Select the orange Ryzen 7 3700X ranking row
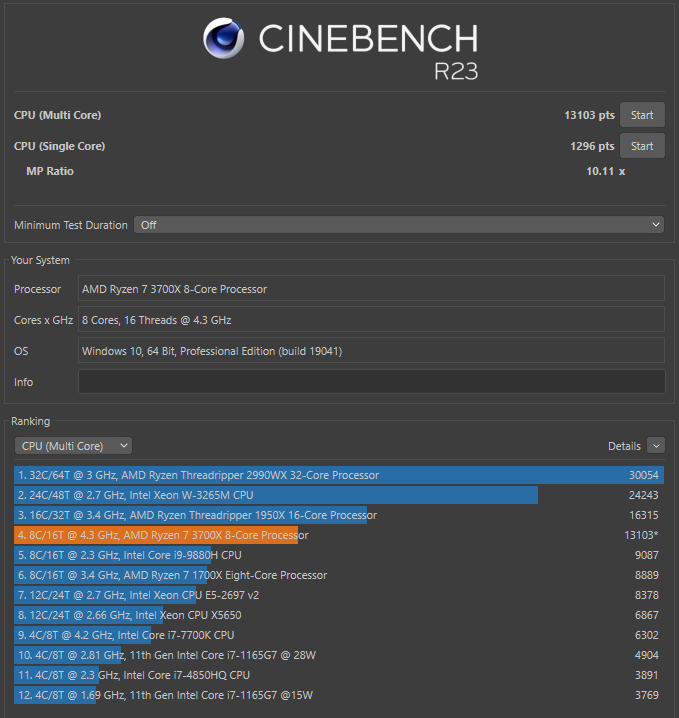Image resolution: width=679 pixels, height=718 pixels. [x=339, y=535]
